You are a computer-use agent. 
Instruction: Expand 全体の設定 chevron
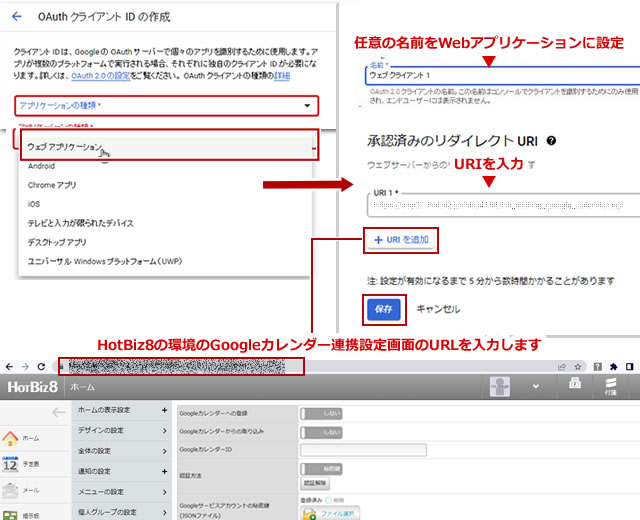click(x=164, y=451)
